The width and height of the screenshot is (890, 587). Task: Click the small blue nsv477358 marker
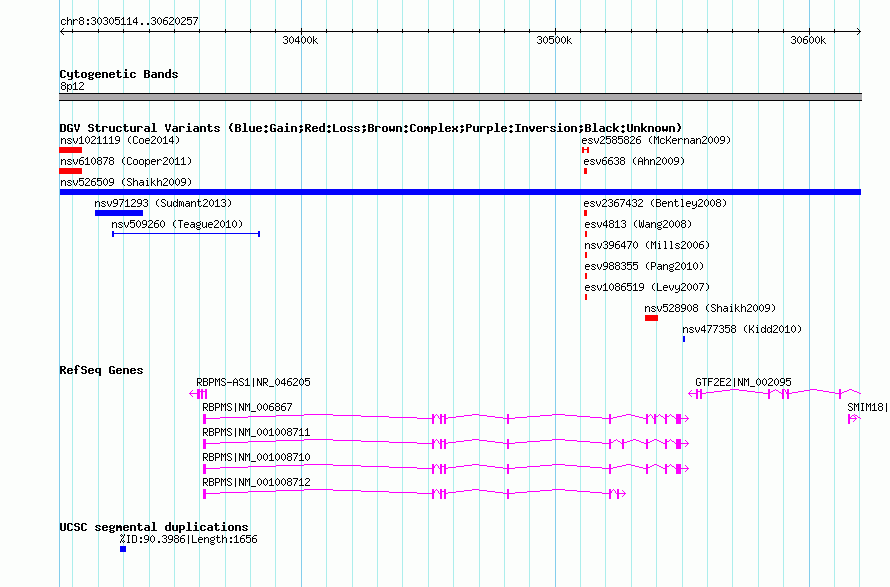684,339
